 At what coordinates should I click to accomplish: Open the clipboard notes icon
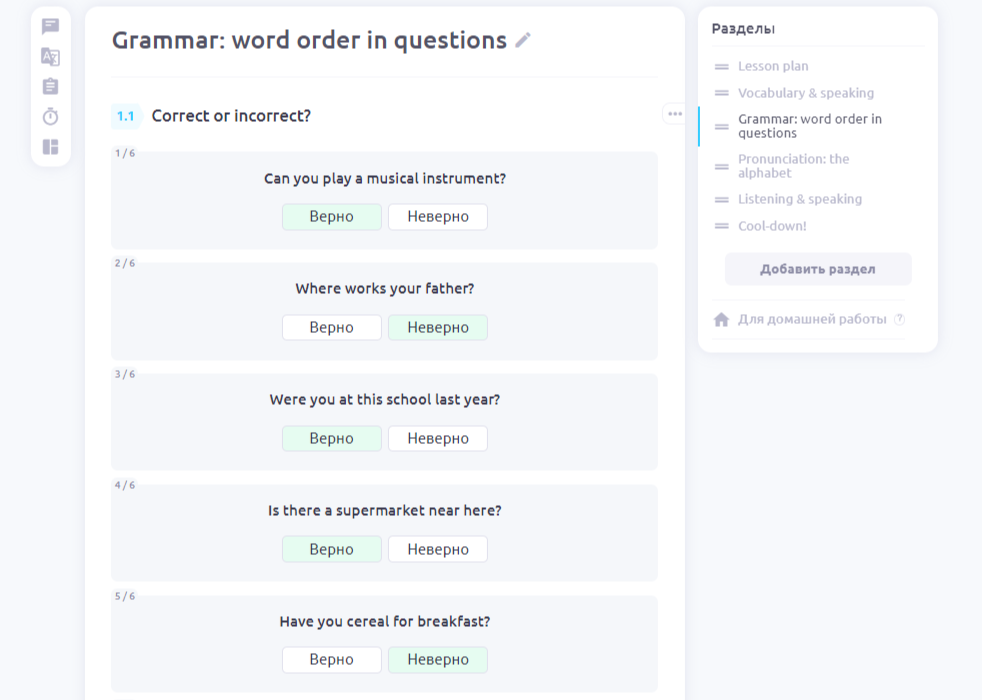tap(50, 87)
